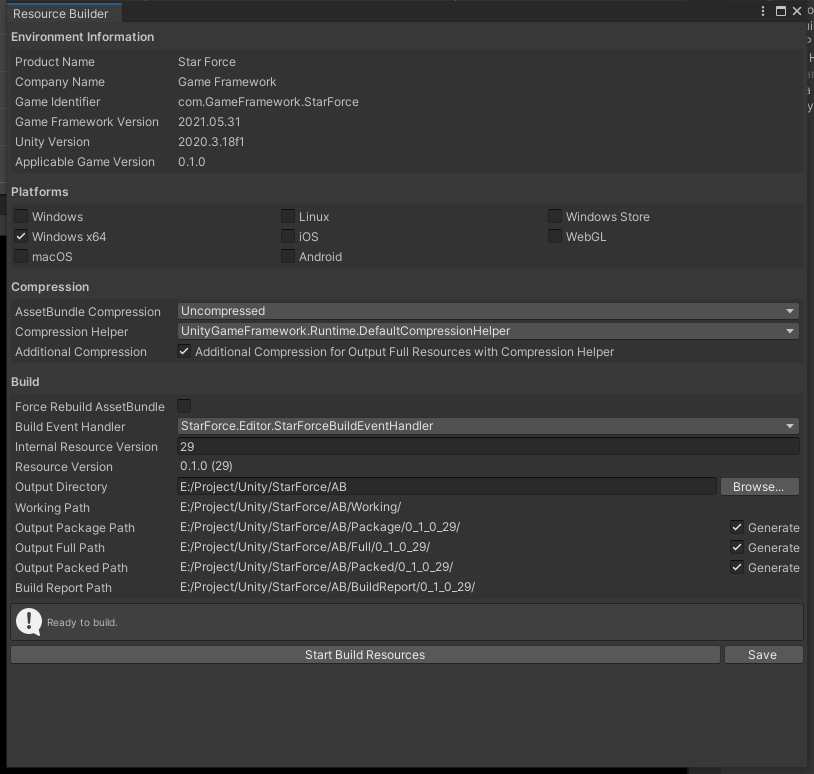Click the Output Packed Path value text
Viewport: 814px width, 774px height.
click(x=316, y=567)
